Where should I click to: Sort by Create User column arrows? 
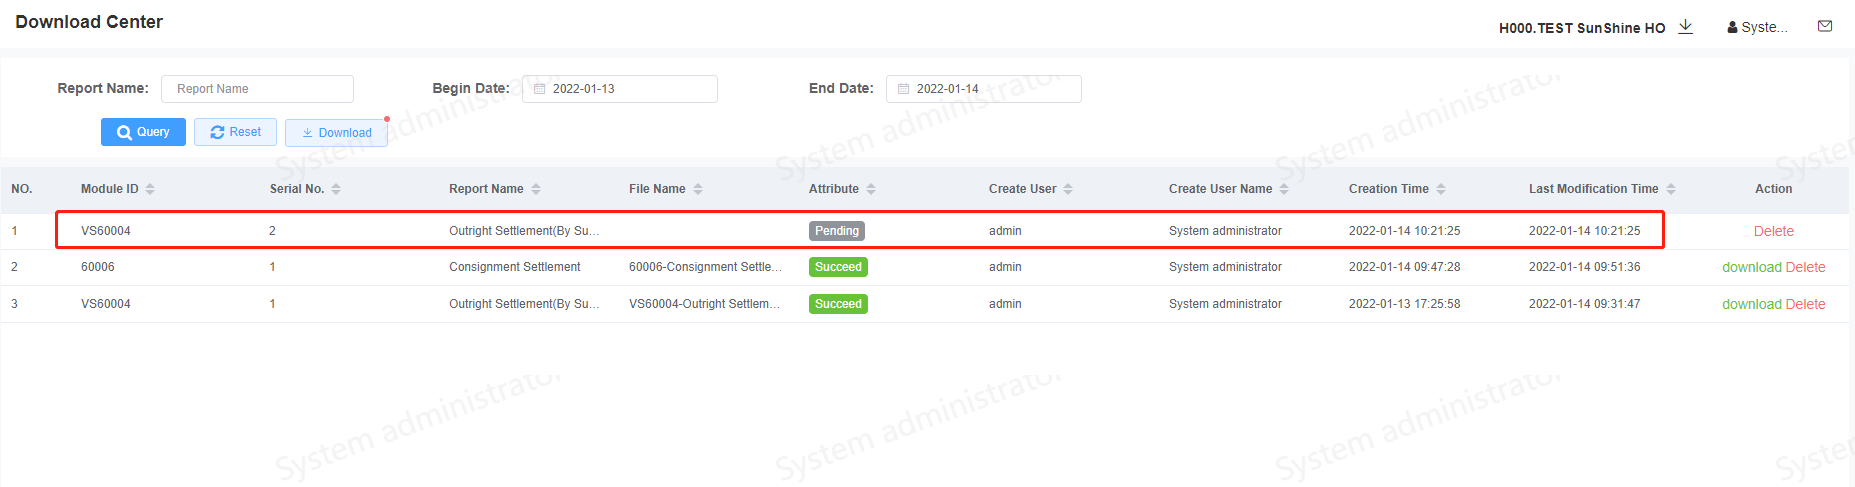point(1068,189)
